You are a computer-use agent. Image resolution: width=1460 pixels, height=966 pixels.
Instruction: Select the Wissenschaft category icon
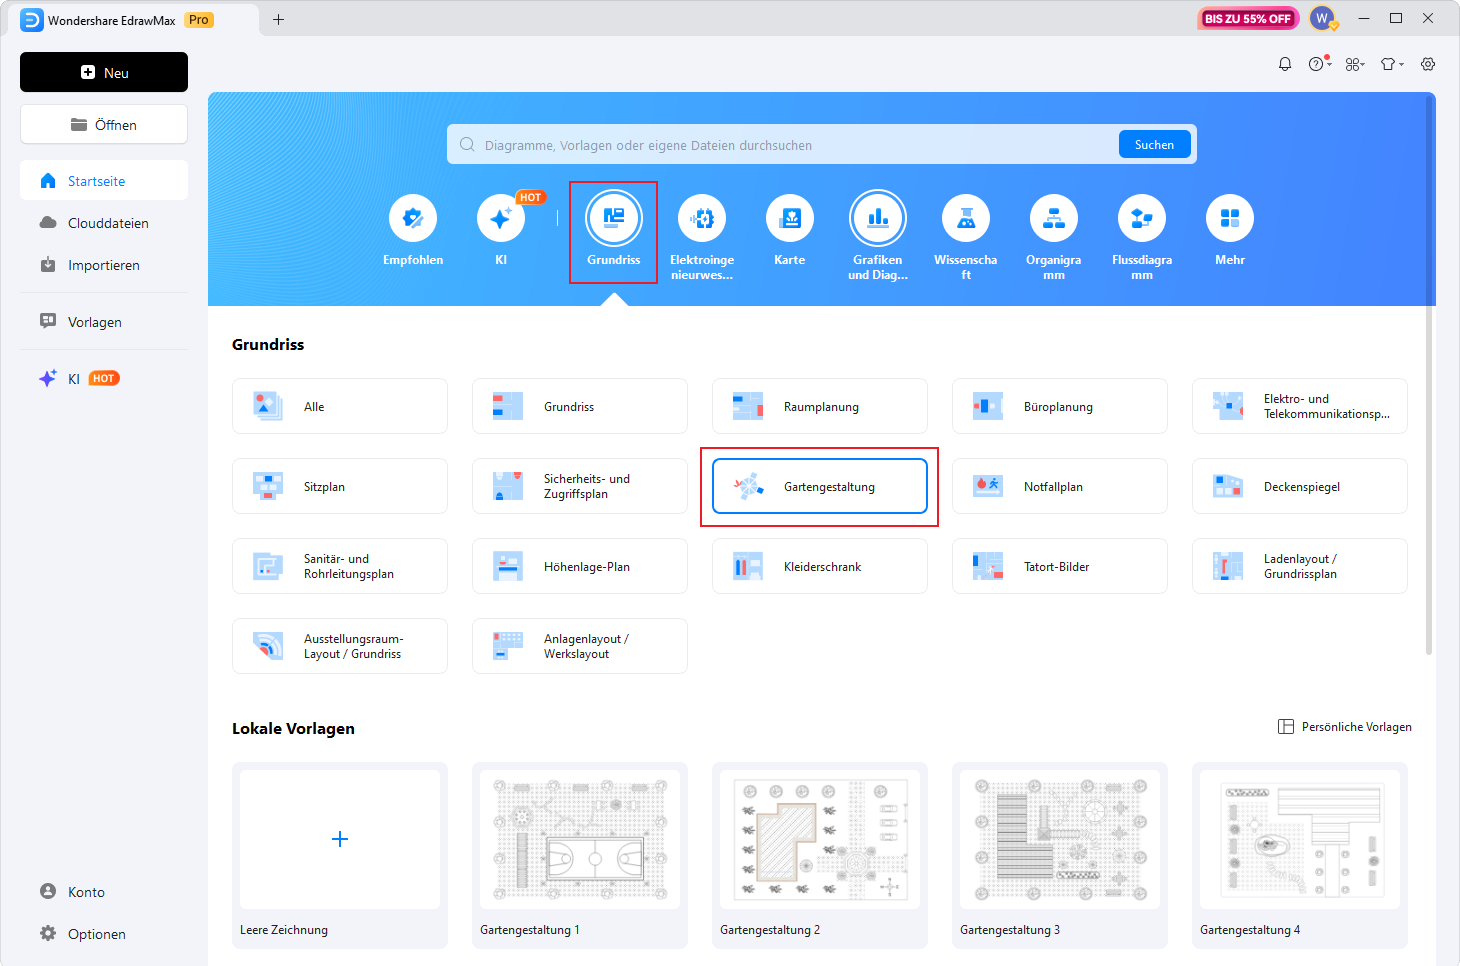(x=965, y=219)
